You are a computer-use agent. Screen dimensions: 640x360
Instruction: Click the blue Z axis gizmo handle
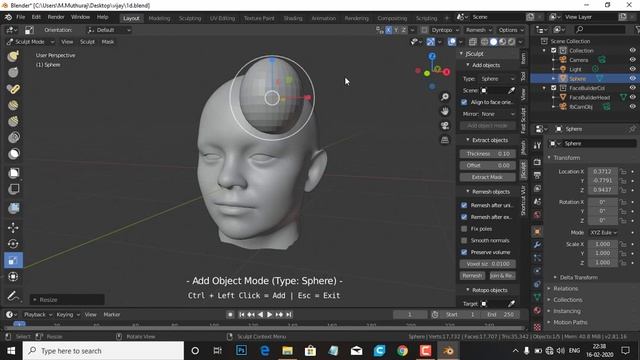432,56
